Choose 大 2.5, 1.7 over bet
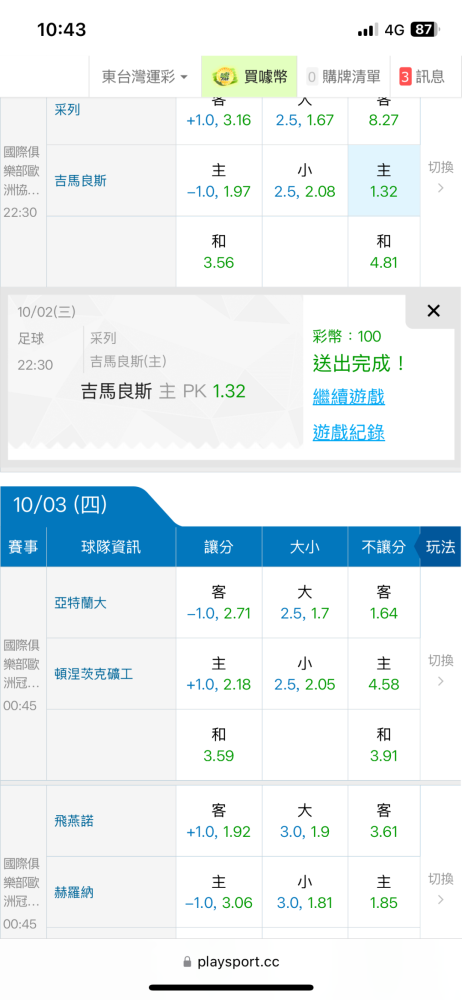Viewport: 462px width, 1000px height. point(304,603)
